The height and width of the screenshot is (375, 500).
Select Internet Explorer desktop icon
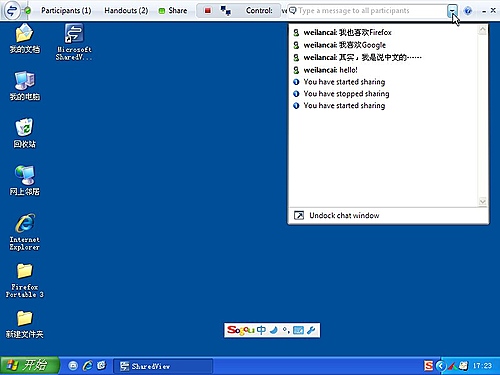click(x=24, y=232)
